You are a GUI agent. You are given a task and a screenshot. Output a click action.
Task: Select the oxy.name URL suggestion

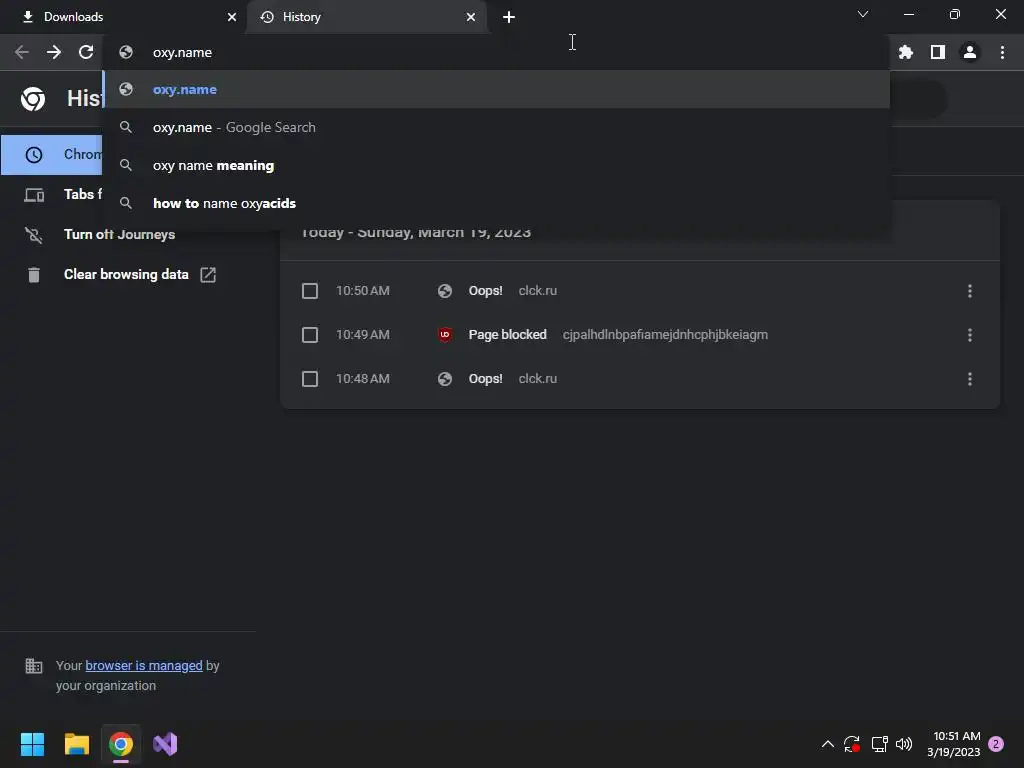point(496,89)
